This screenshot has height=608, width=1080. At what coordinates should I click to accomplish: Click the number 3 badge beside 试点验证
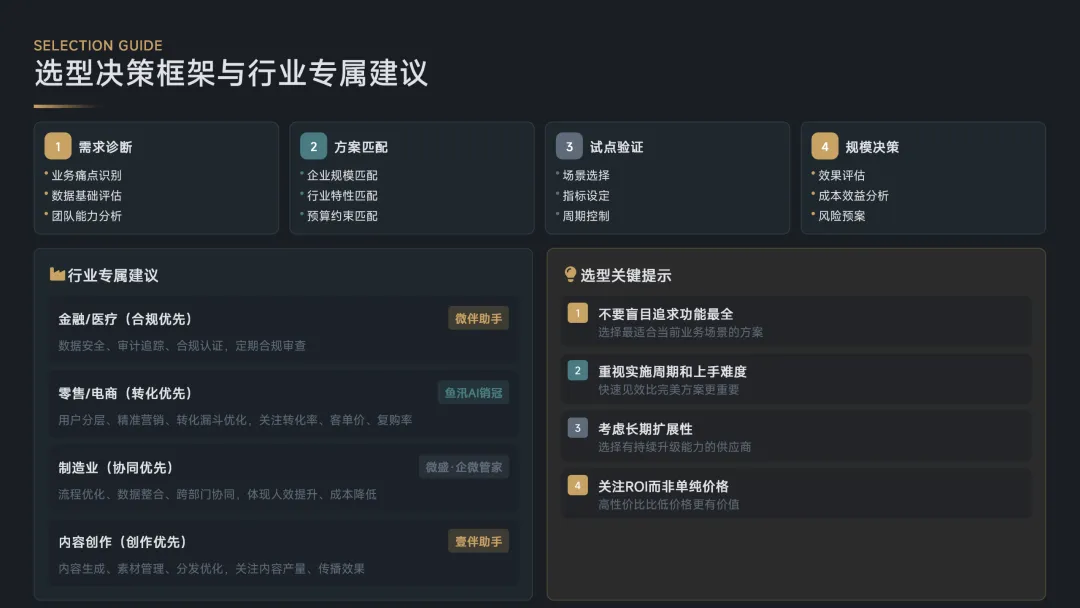click(569, 146)
